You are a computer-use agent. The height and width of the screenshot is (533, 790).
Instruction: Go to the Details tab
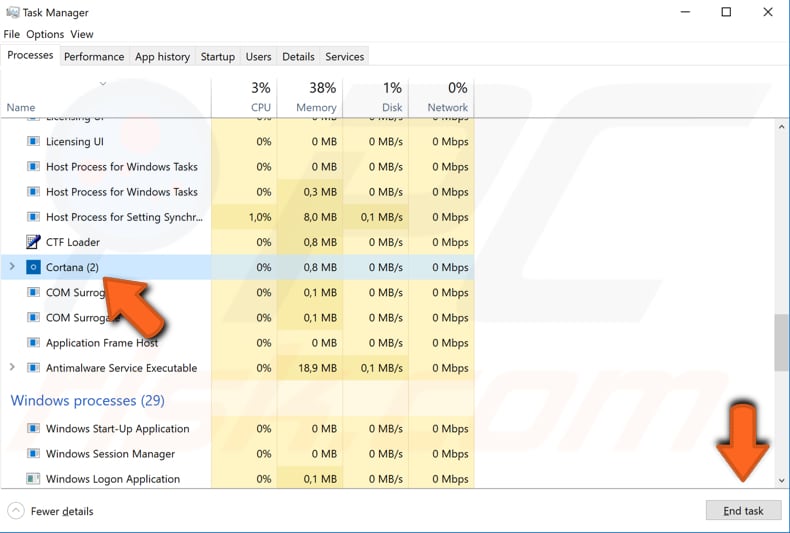point(298,56)
